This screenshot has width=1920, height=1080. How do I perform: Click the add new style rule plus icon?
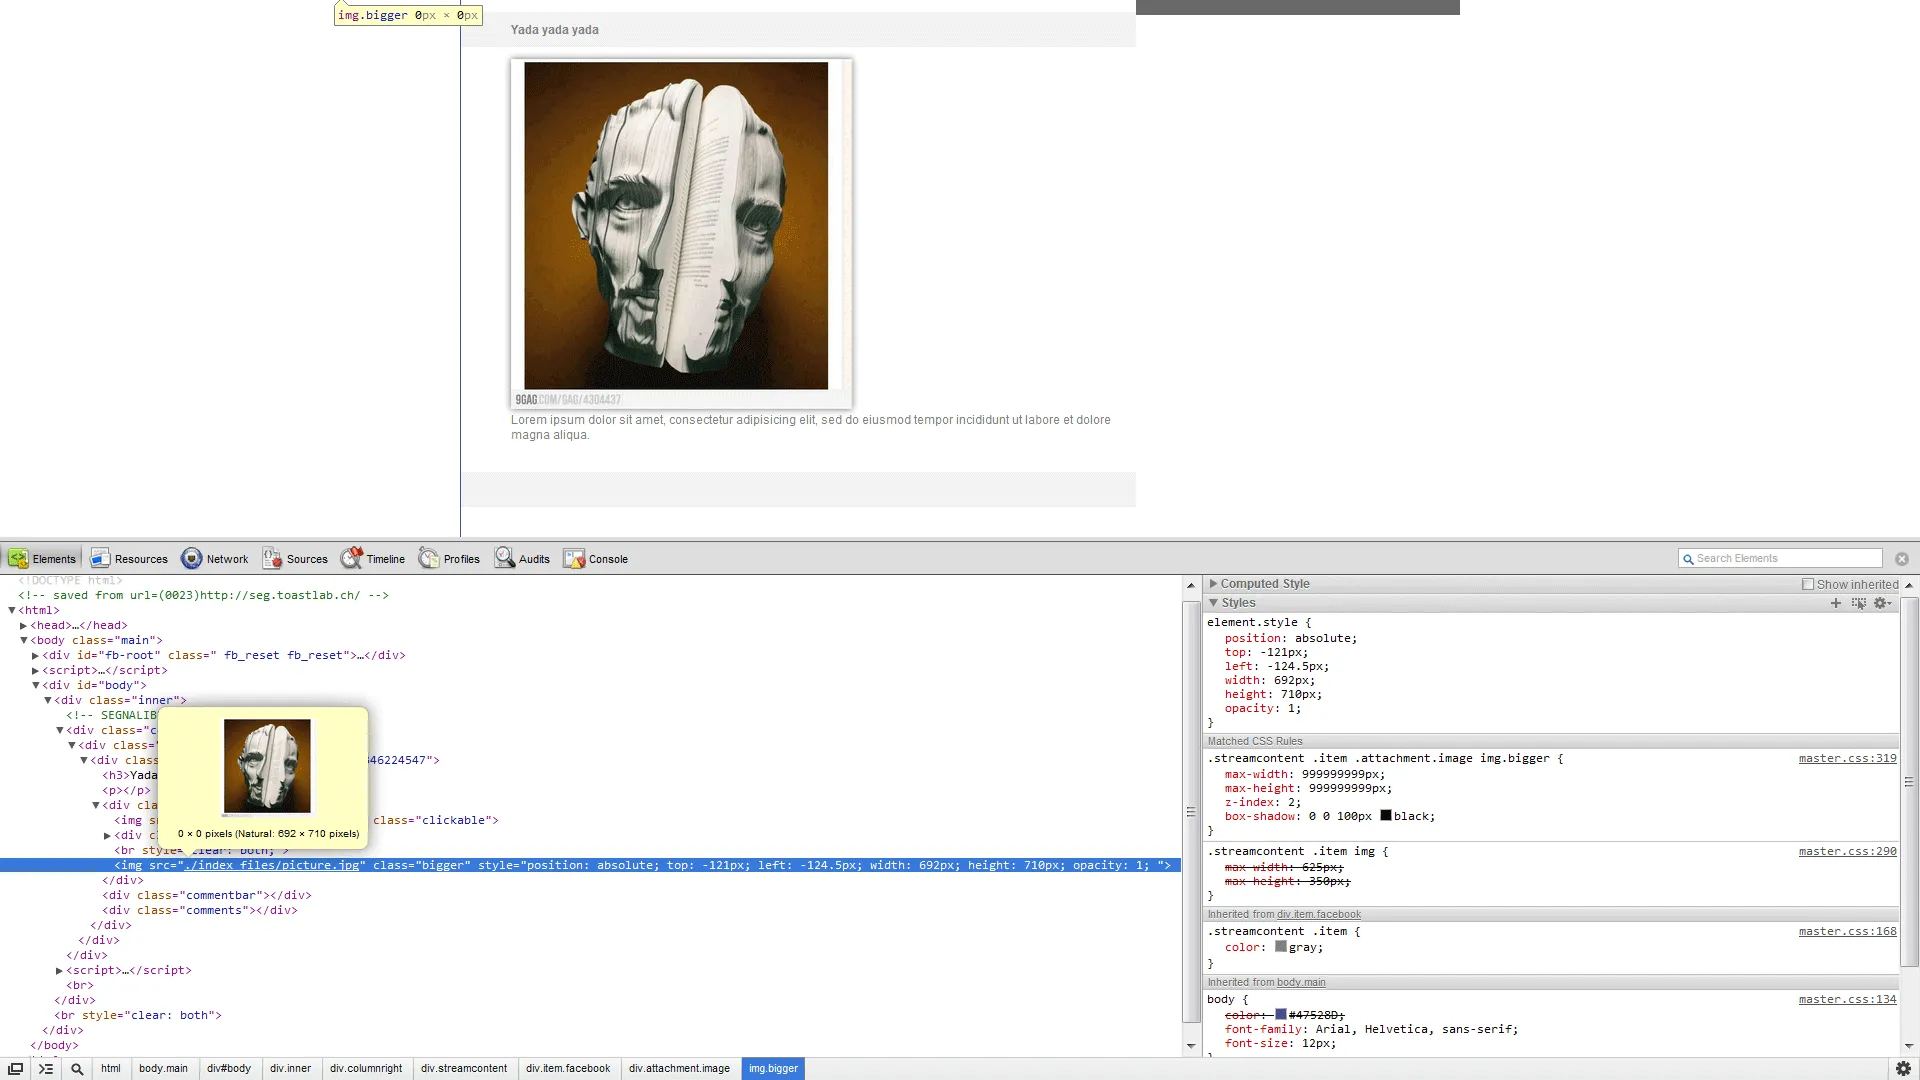(1835, 603)
